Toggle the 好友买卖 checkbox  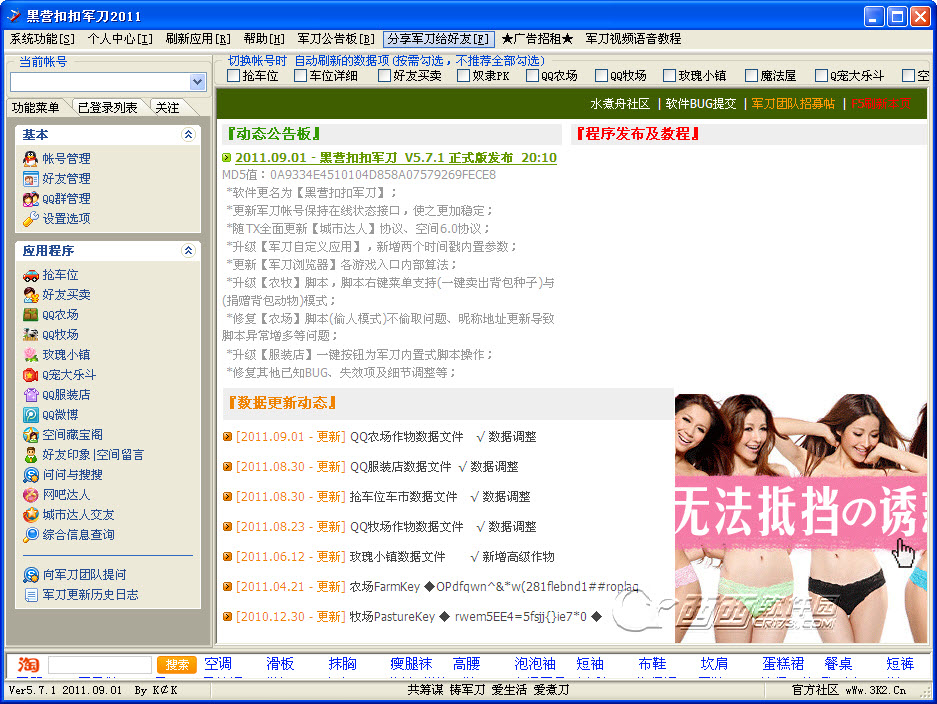tap(383, 76)
